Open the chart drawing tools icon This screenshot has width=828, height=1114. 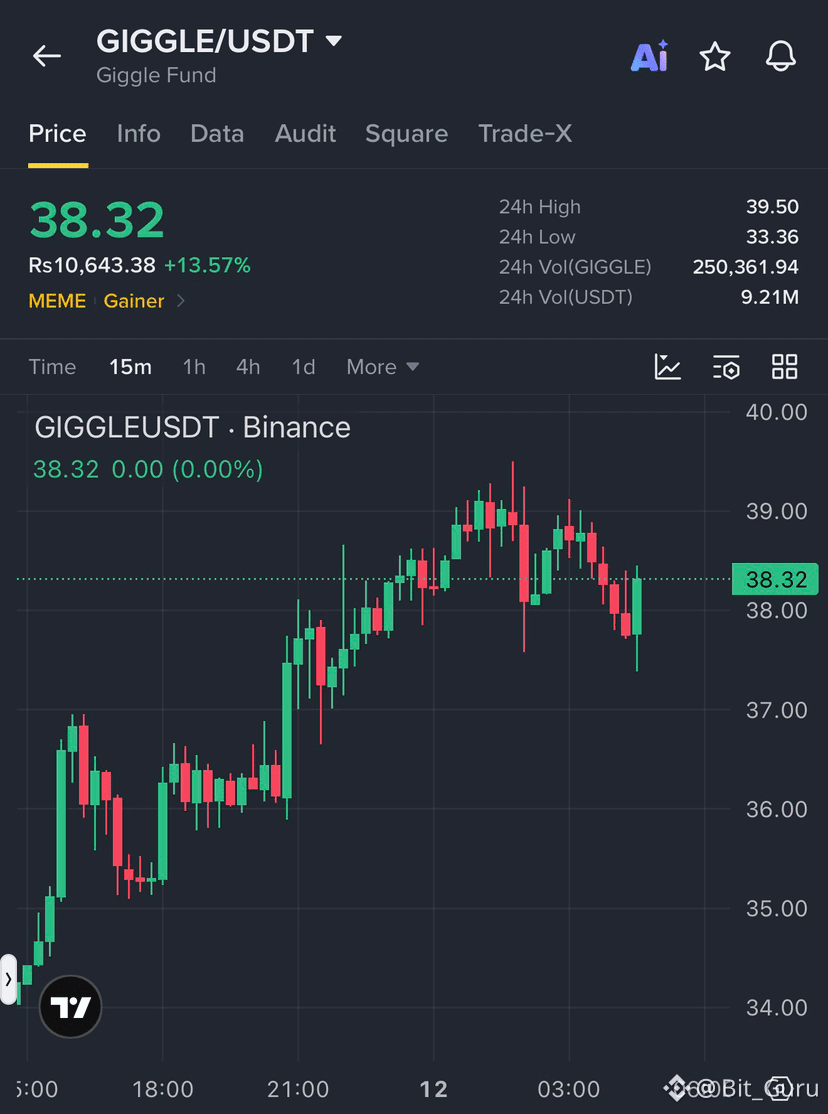tap(667, 367)
